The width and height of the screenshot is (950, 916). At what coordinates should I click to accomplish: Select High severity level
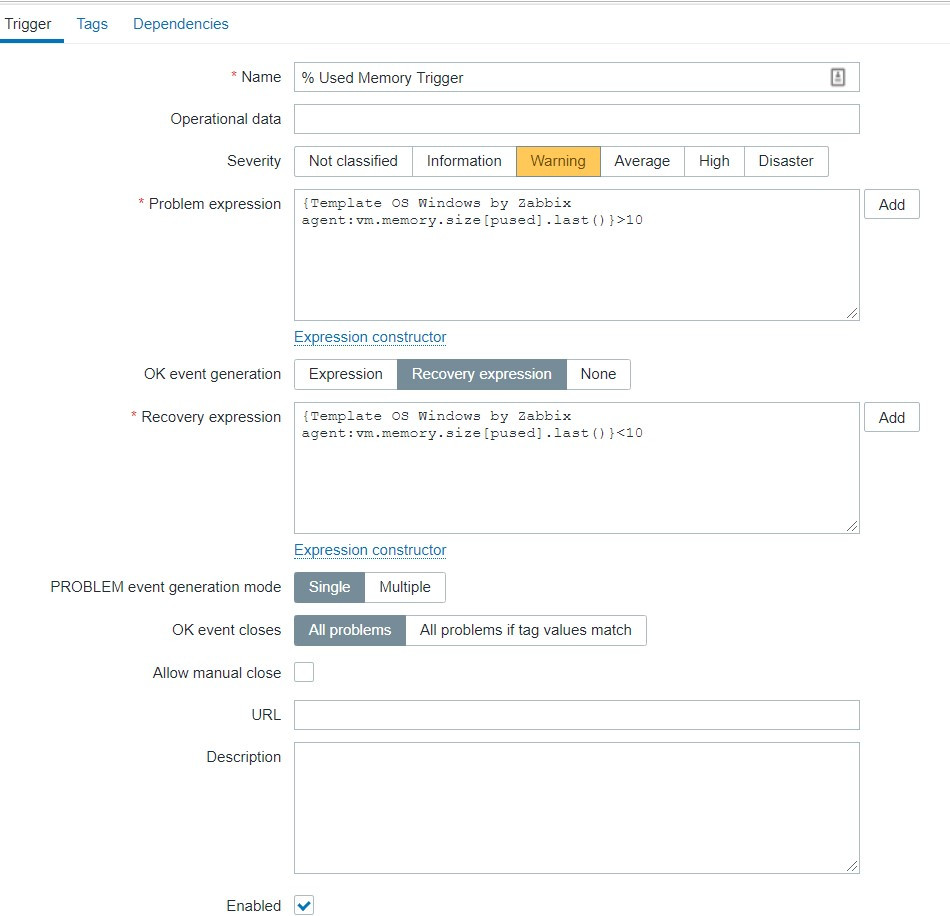(x=714, y=161)
